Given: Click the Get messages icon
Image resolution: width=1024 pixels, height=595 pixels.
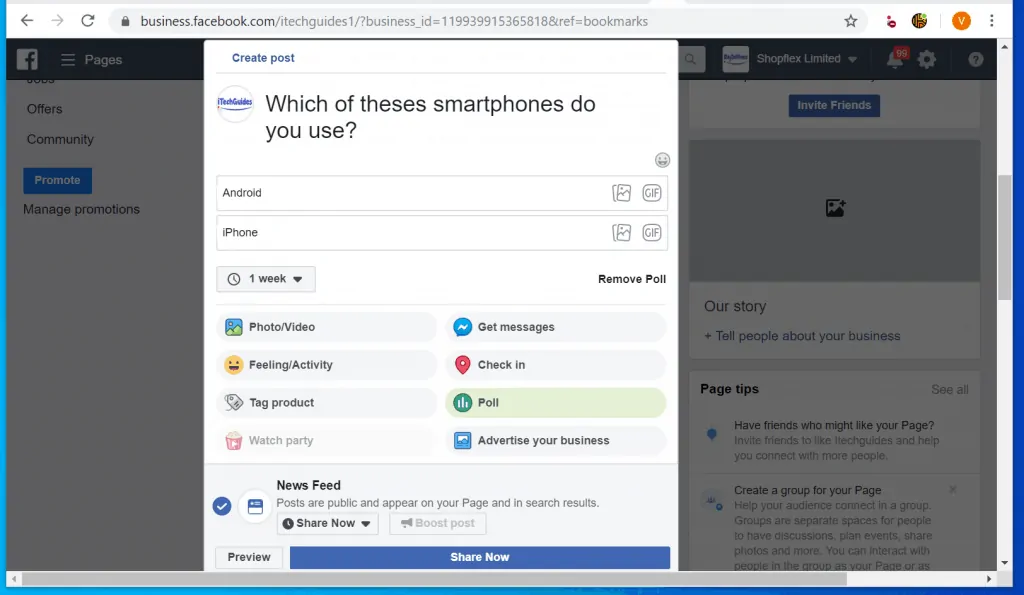Looking at the screenshot, I should [x=462, y=327].
